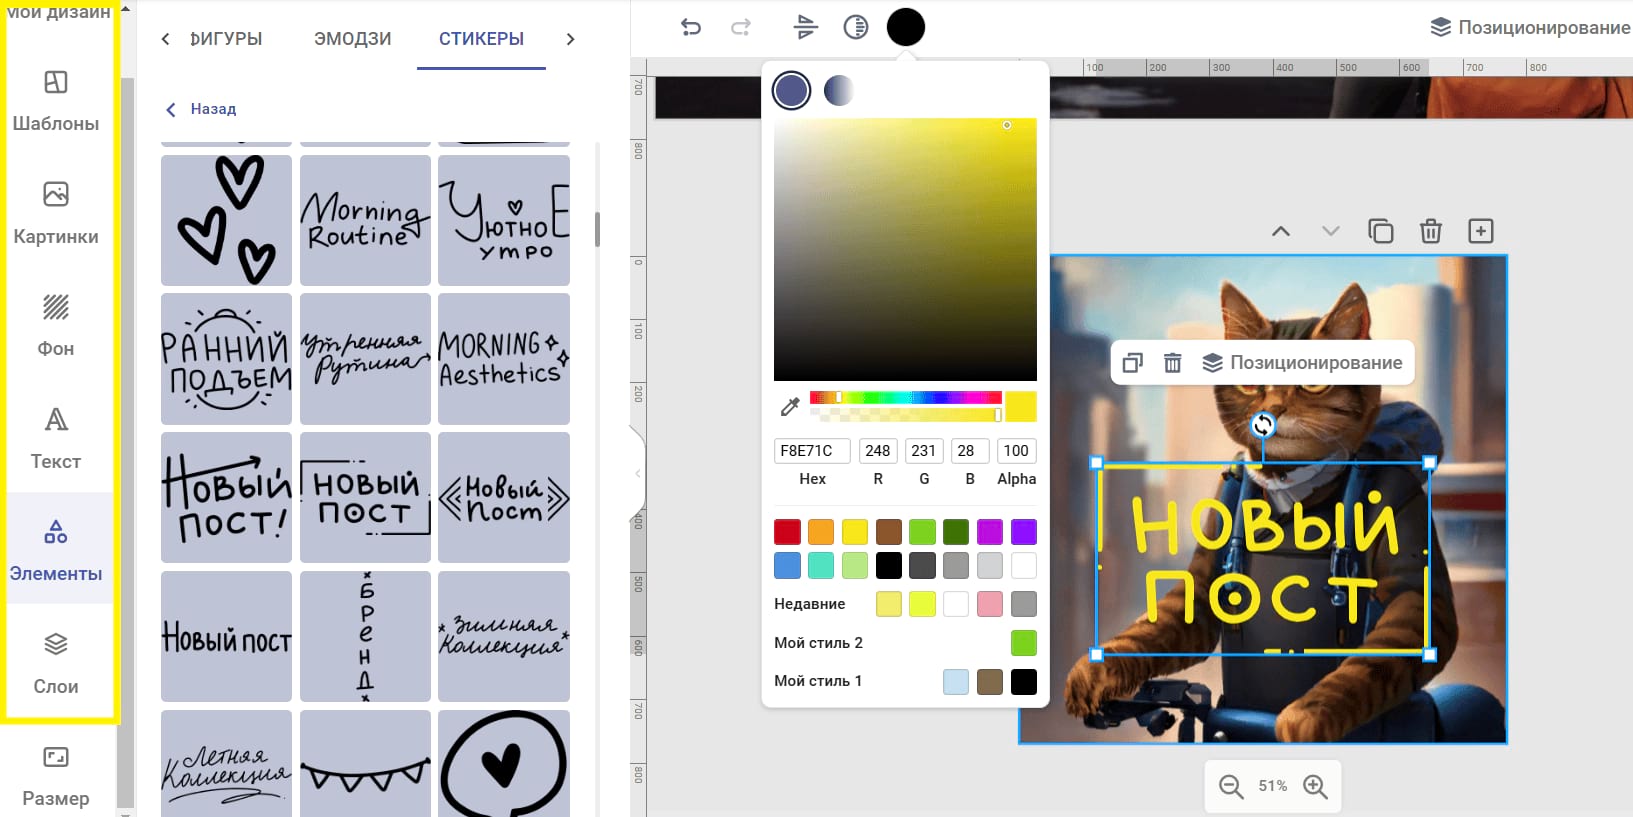Click the redo arrow icon
Image resolution: width=1633 pixels, height=817 pixels.
(x=741, y=27)
